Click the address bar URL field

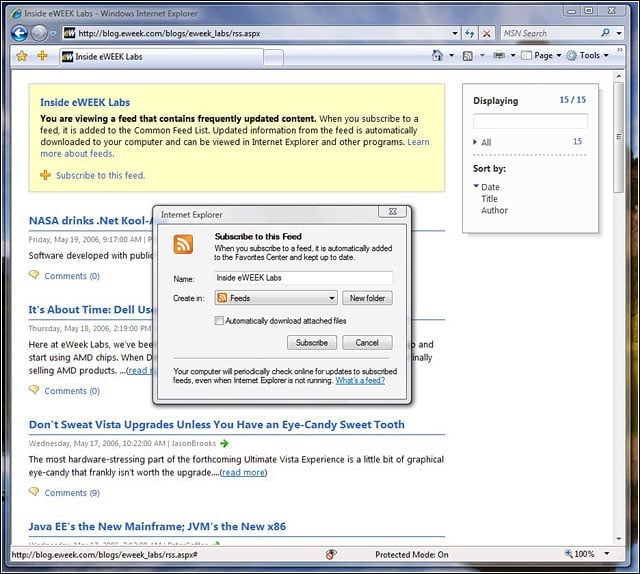click(257, 33)
